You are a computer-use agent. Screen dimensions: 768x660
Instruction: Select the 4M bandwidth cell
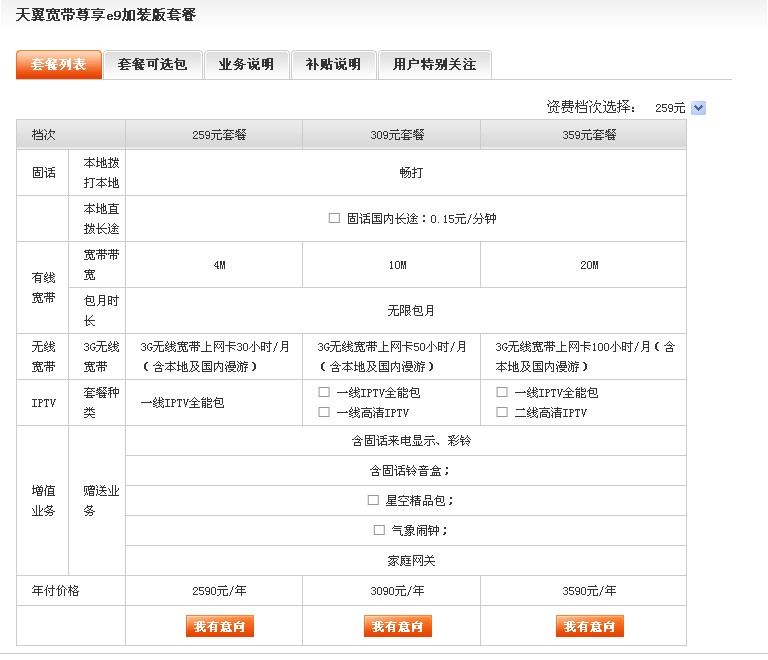click(x=214, y=265)
